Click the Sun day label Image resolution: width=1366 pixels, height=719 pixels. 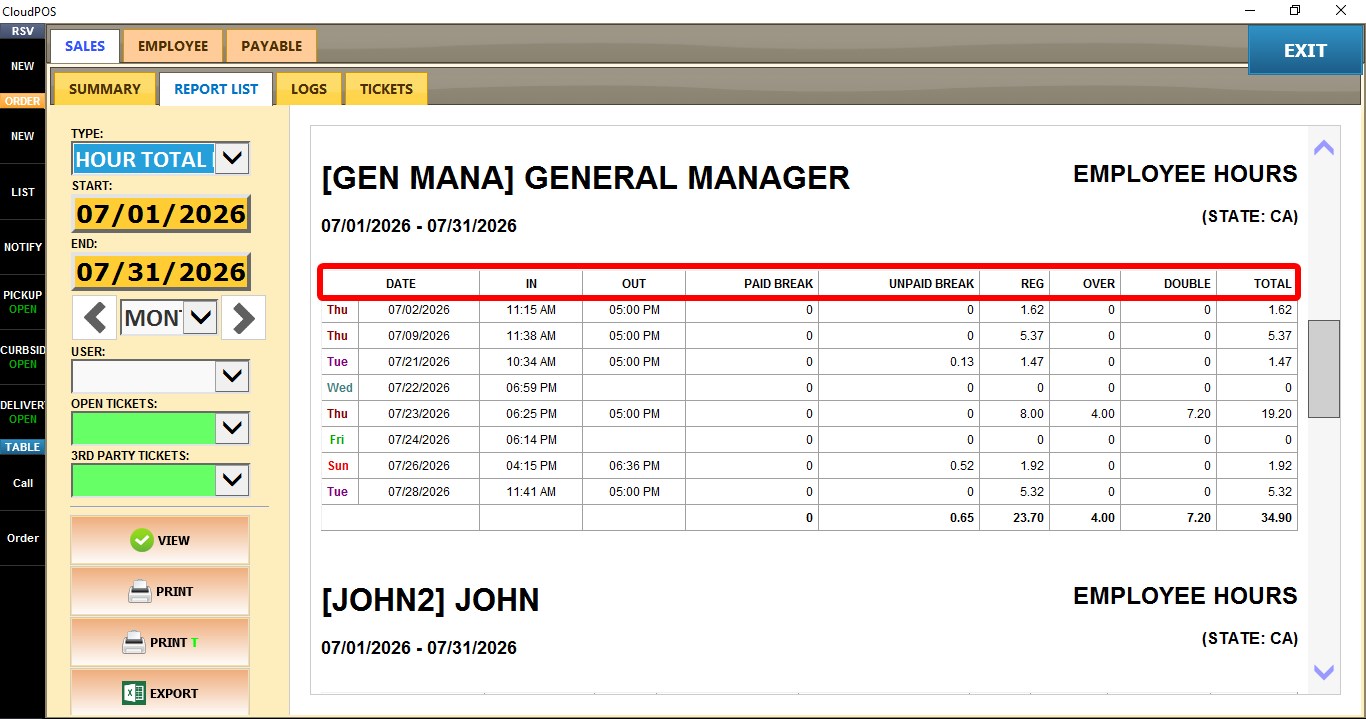point(338,466)
